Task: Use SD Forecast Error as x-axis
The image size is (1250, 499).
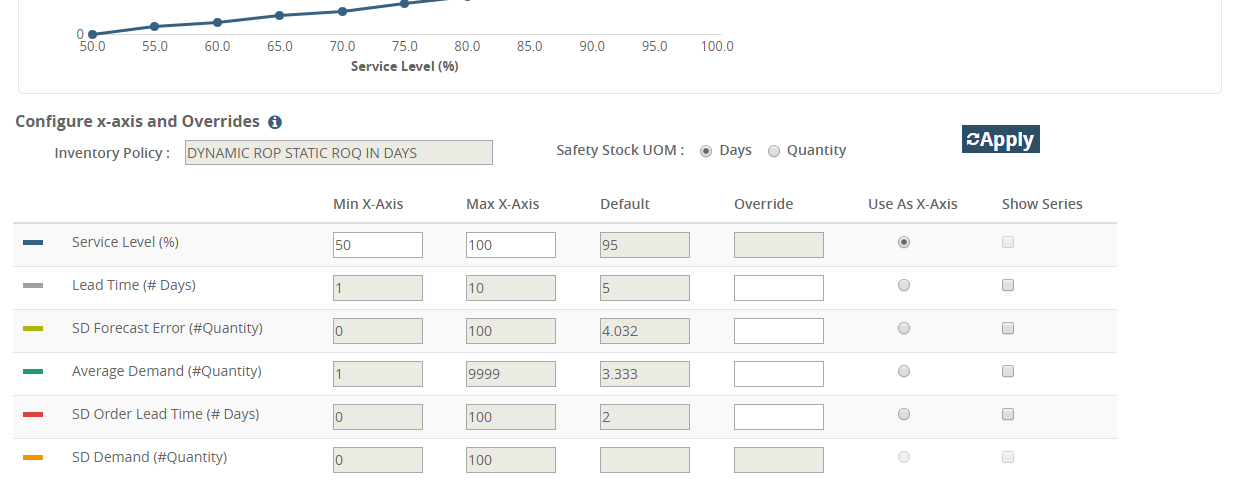Action: tap(904, 328)
